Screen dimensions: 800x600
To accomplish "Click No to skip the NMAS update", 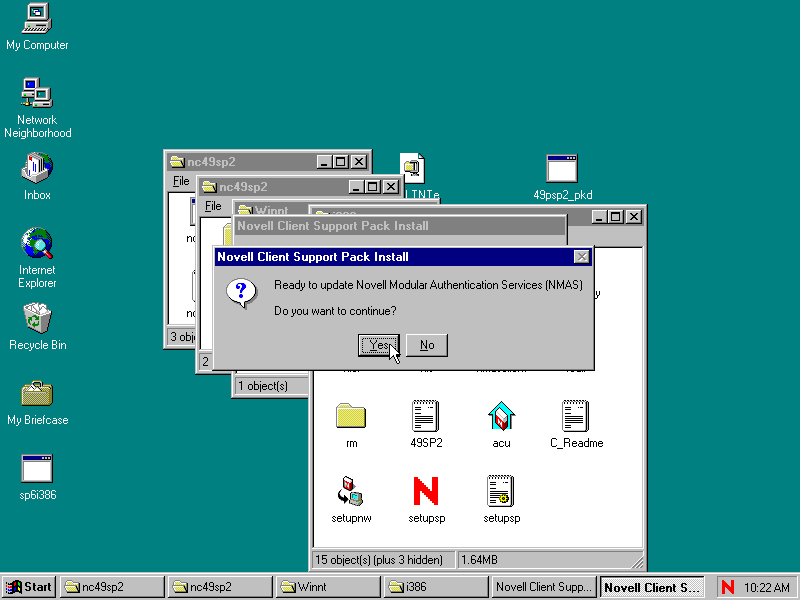I will [427, 345].
